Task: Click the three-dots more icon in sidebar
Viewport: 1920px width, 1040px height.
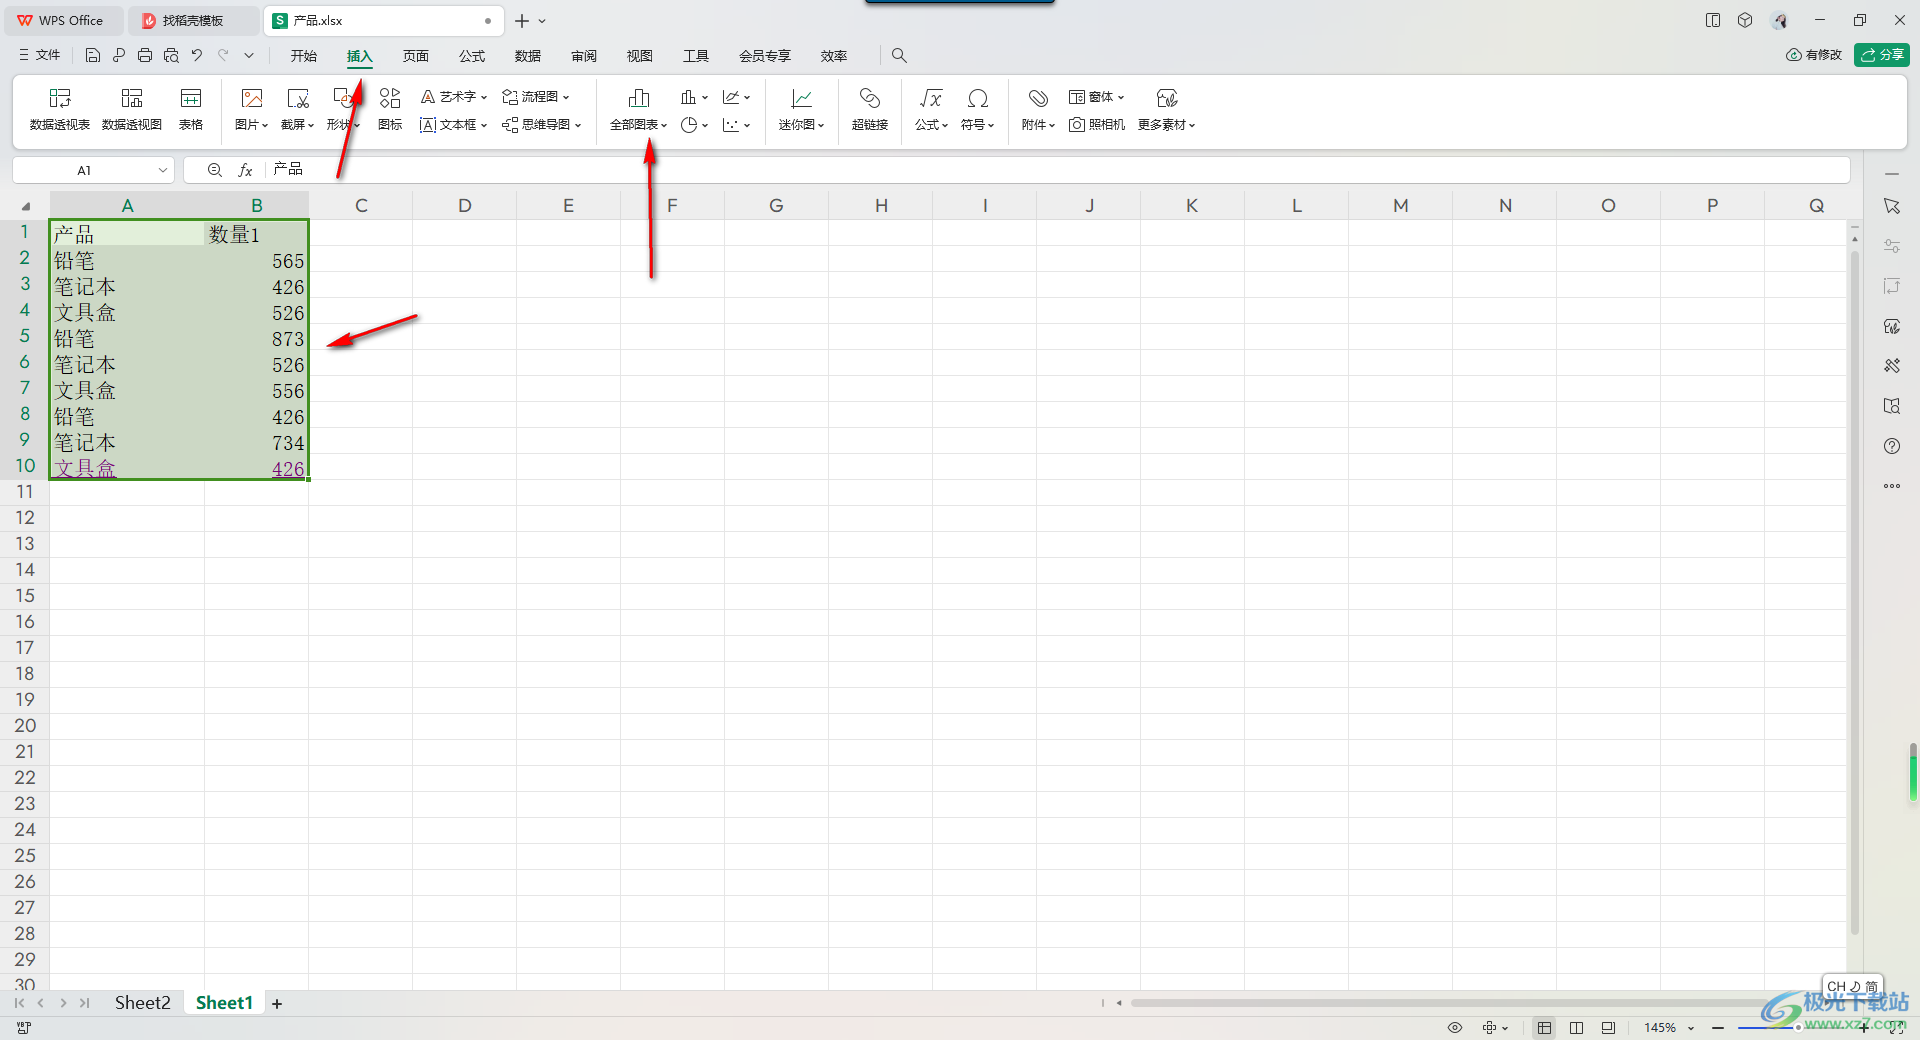Action: [1892, 486]
